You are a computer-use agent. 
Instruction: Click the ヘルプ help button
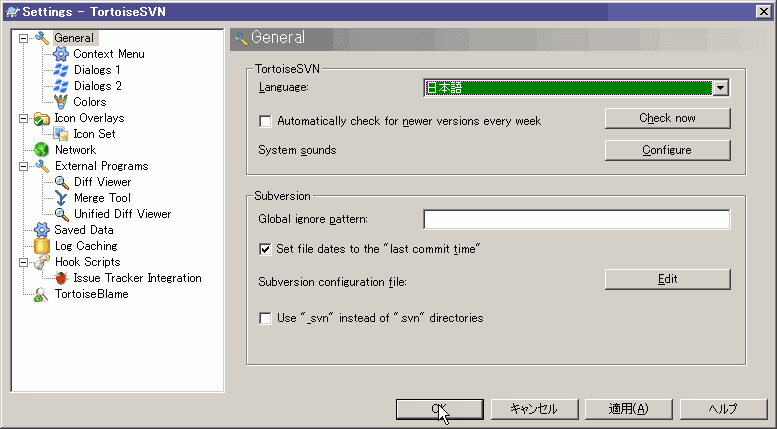(x=723, y=409)
